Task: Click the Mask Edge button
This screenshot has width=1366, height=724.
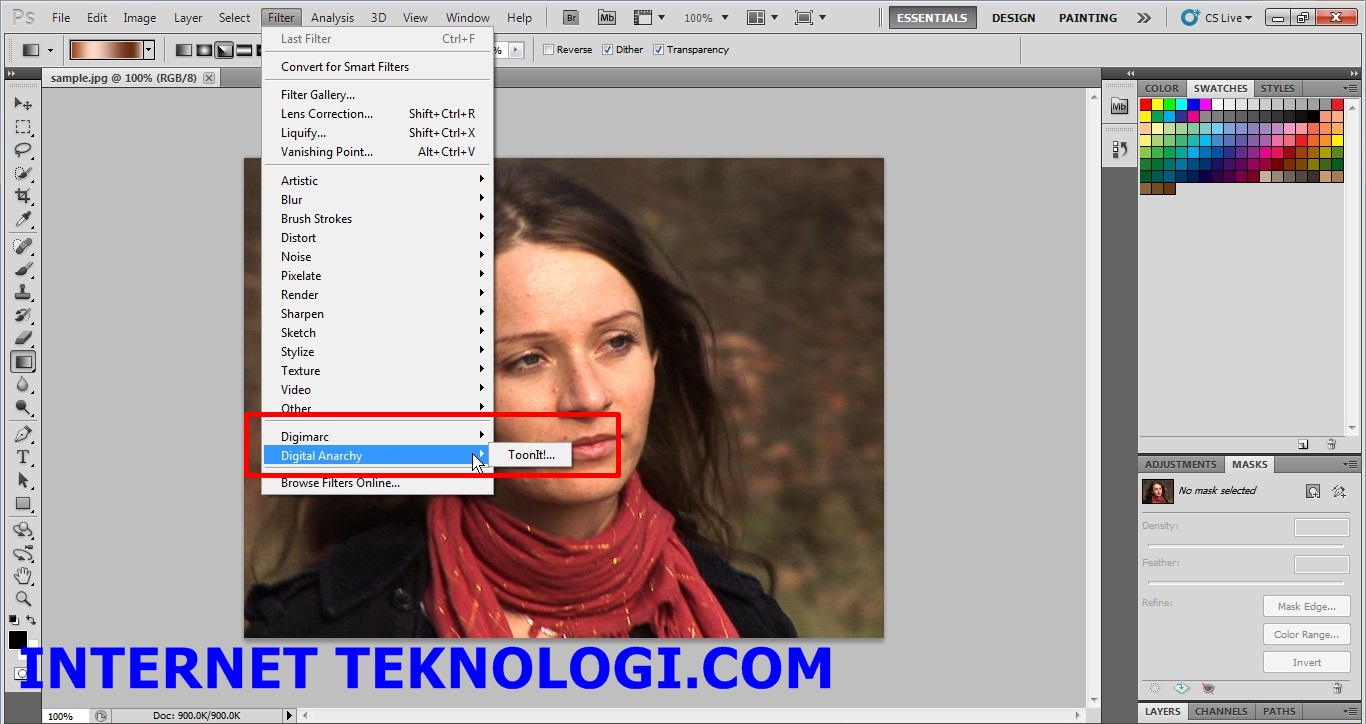Action: (x=1306, y=606)
